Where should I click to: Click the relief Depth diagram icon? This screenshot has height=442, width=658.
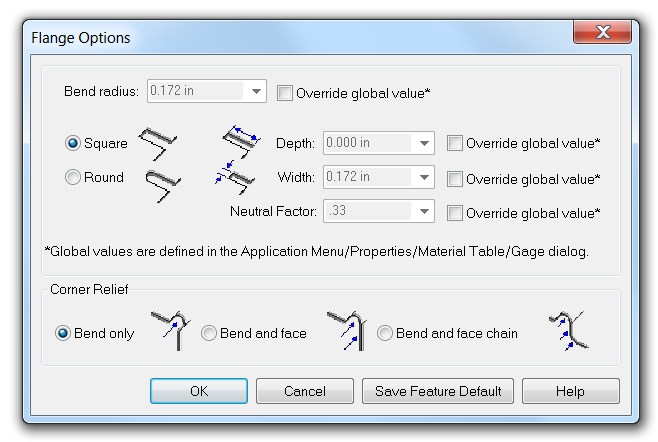coord(241,141)
